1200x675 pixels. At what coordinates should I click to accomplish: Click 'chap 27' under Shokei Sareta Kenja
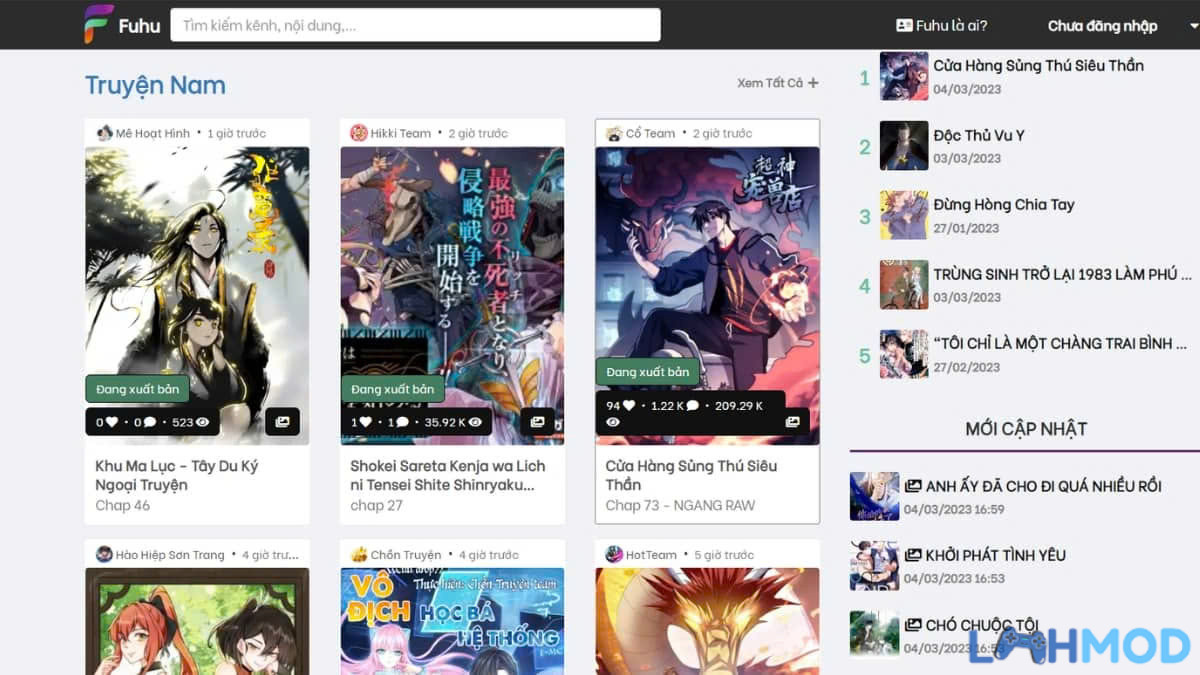[376, 505]
